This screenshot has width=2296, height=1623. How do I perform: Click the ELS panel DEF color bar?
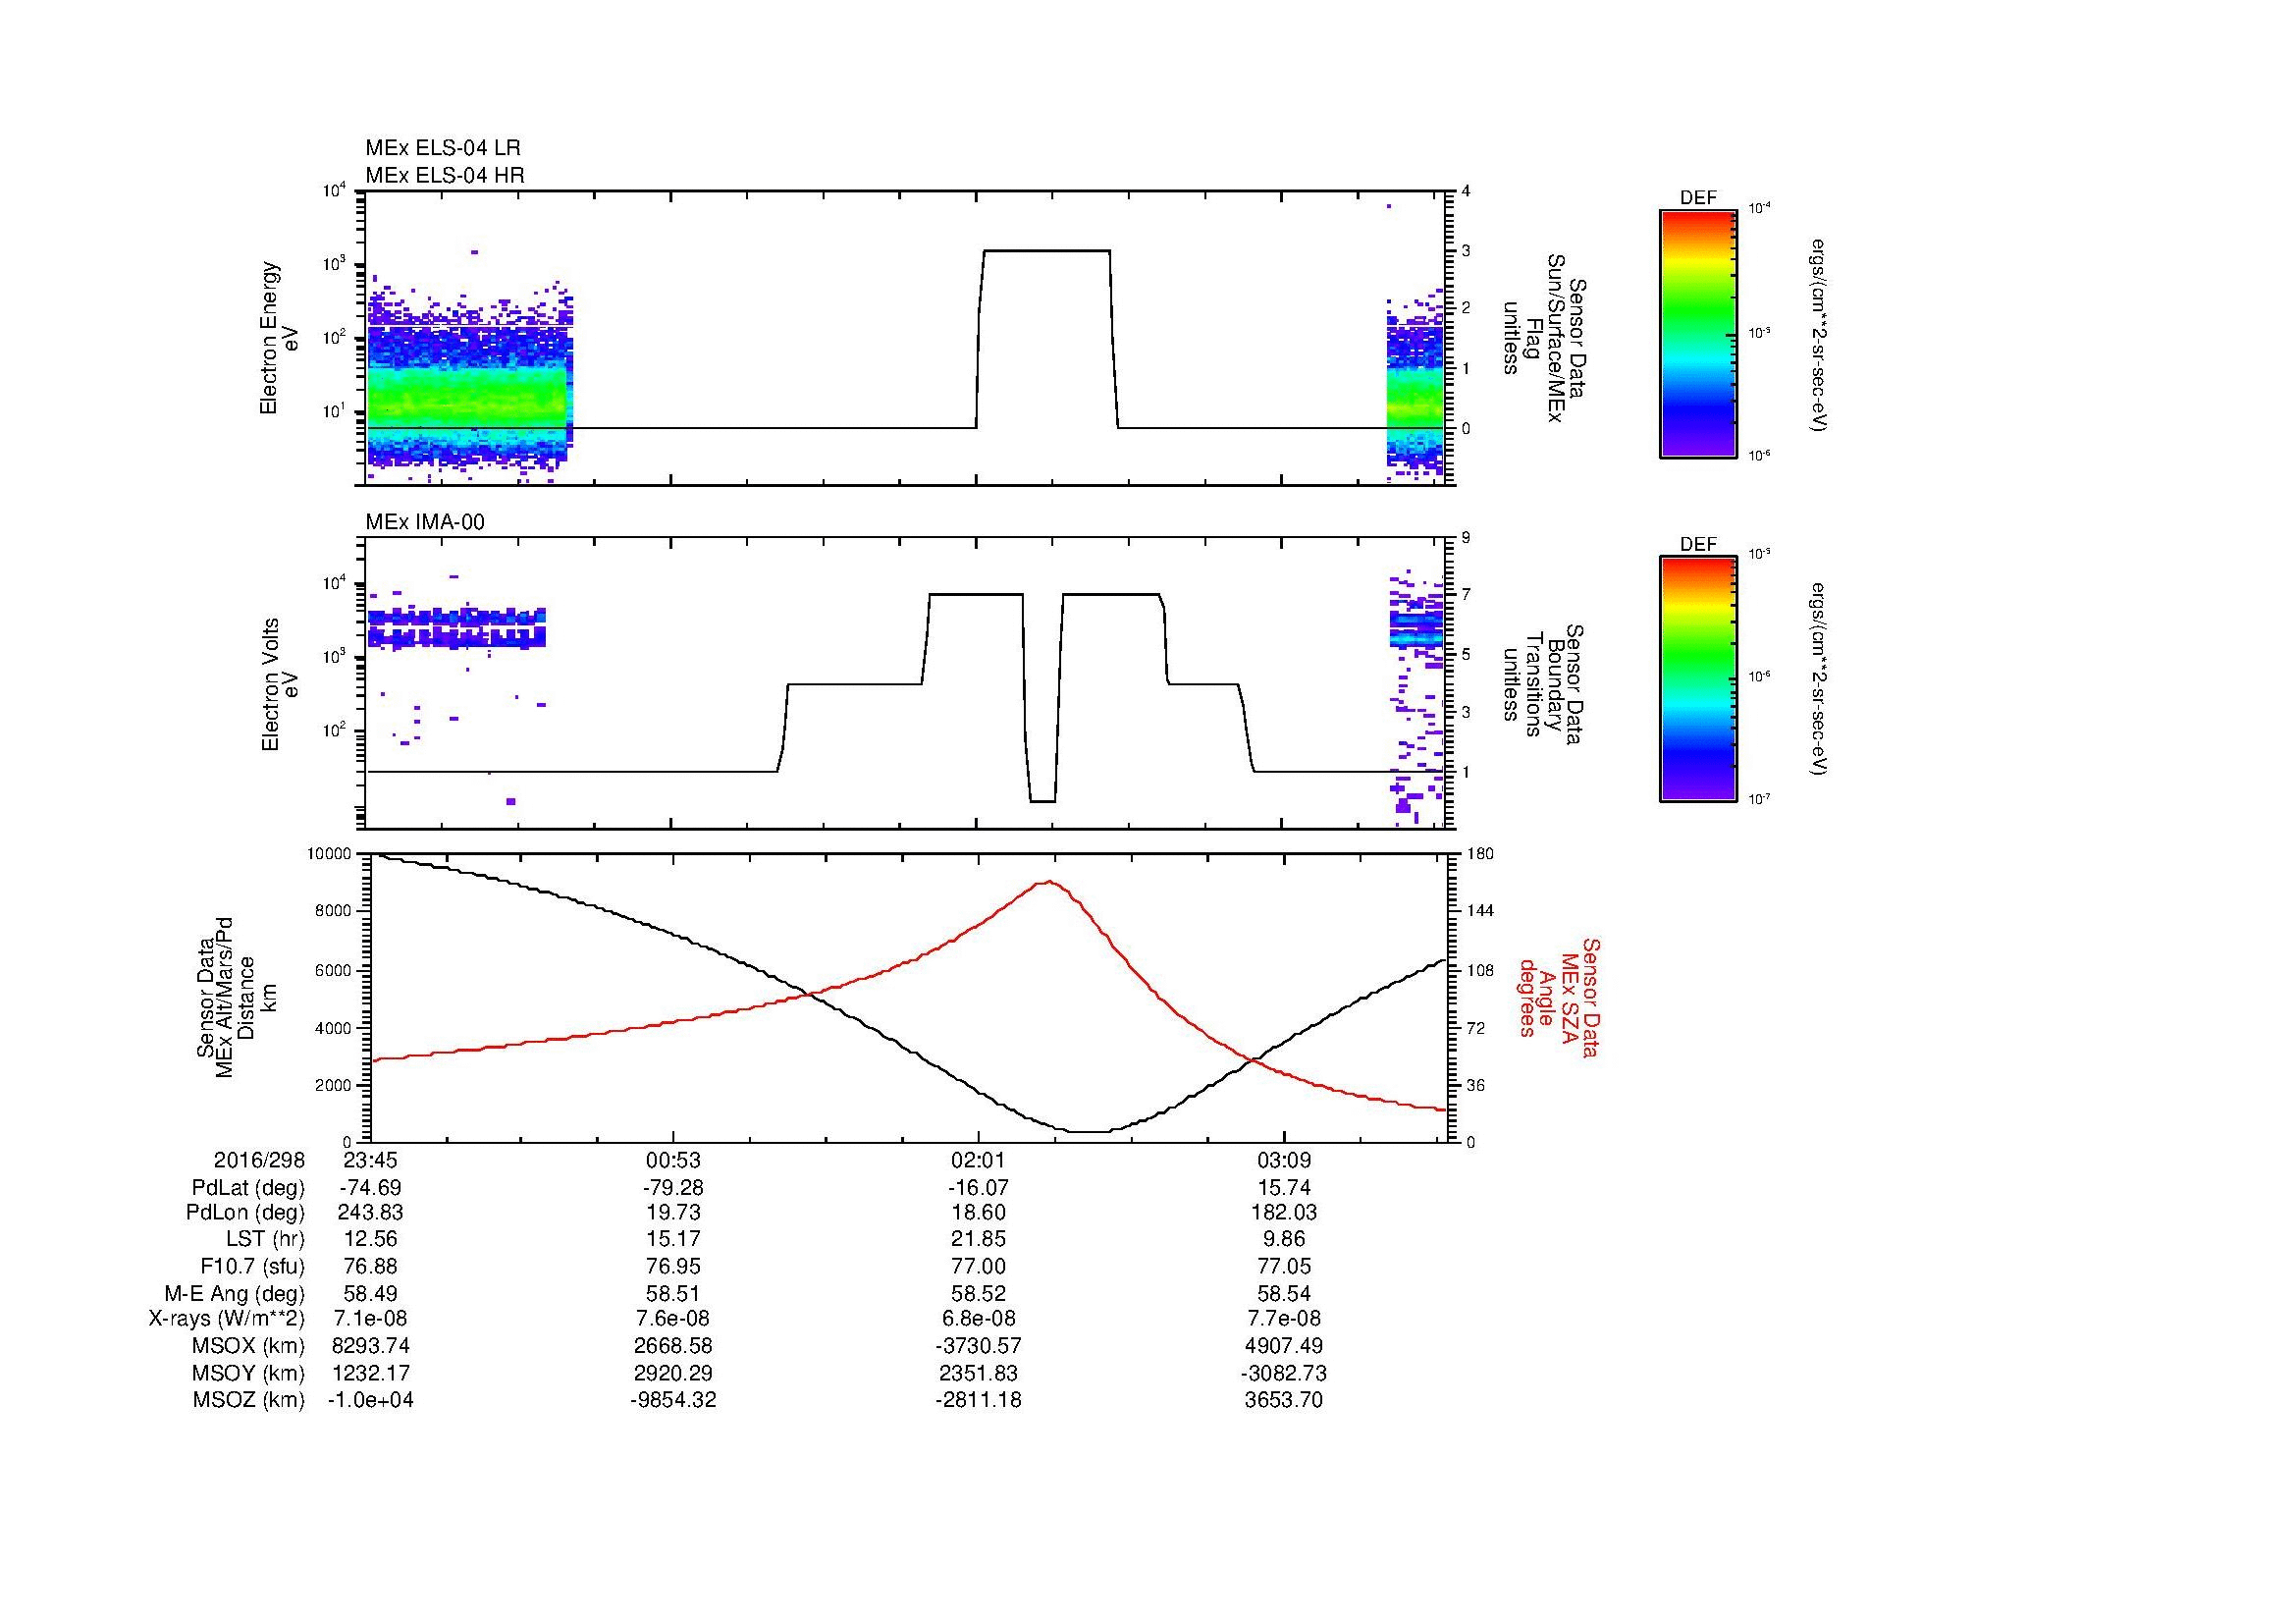(1697, 333)
